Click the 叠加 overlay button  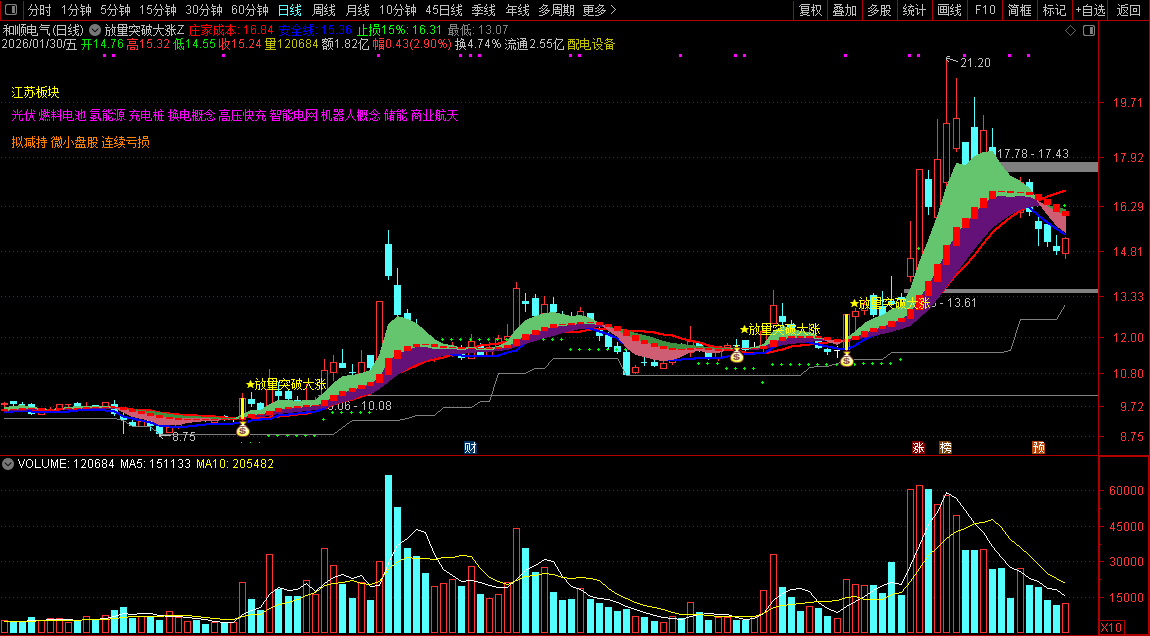[845, 10]
